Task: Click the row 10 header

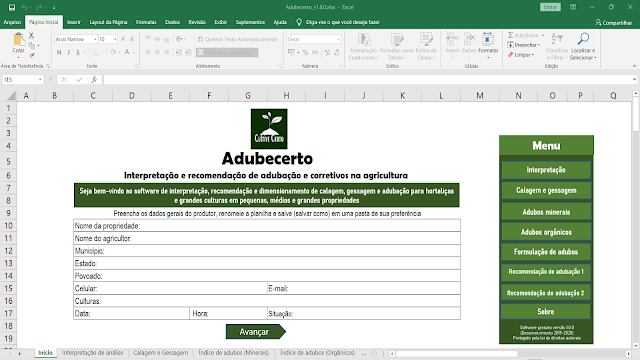Action: coord(8,226)
